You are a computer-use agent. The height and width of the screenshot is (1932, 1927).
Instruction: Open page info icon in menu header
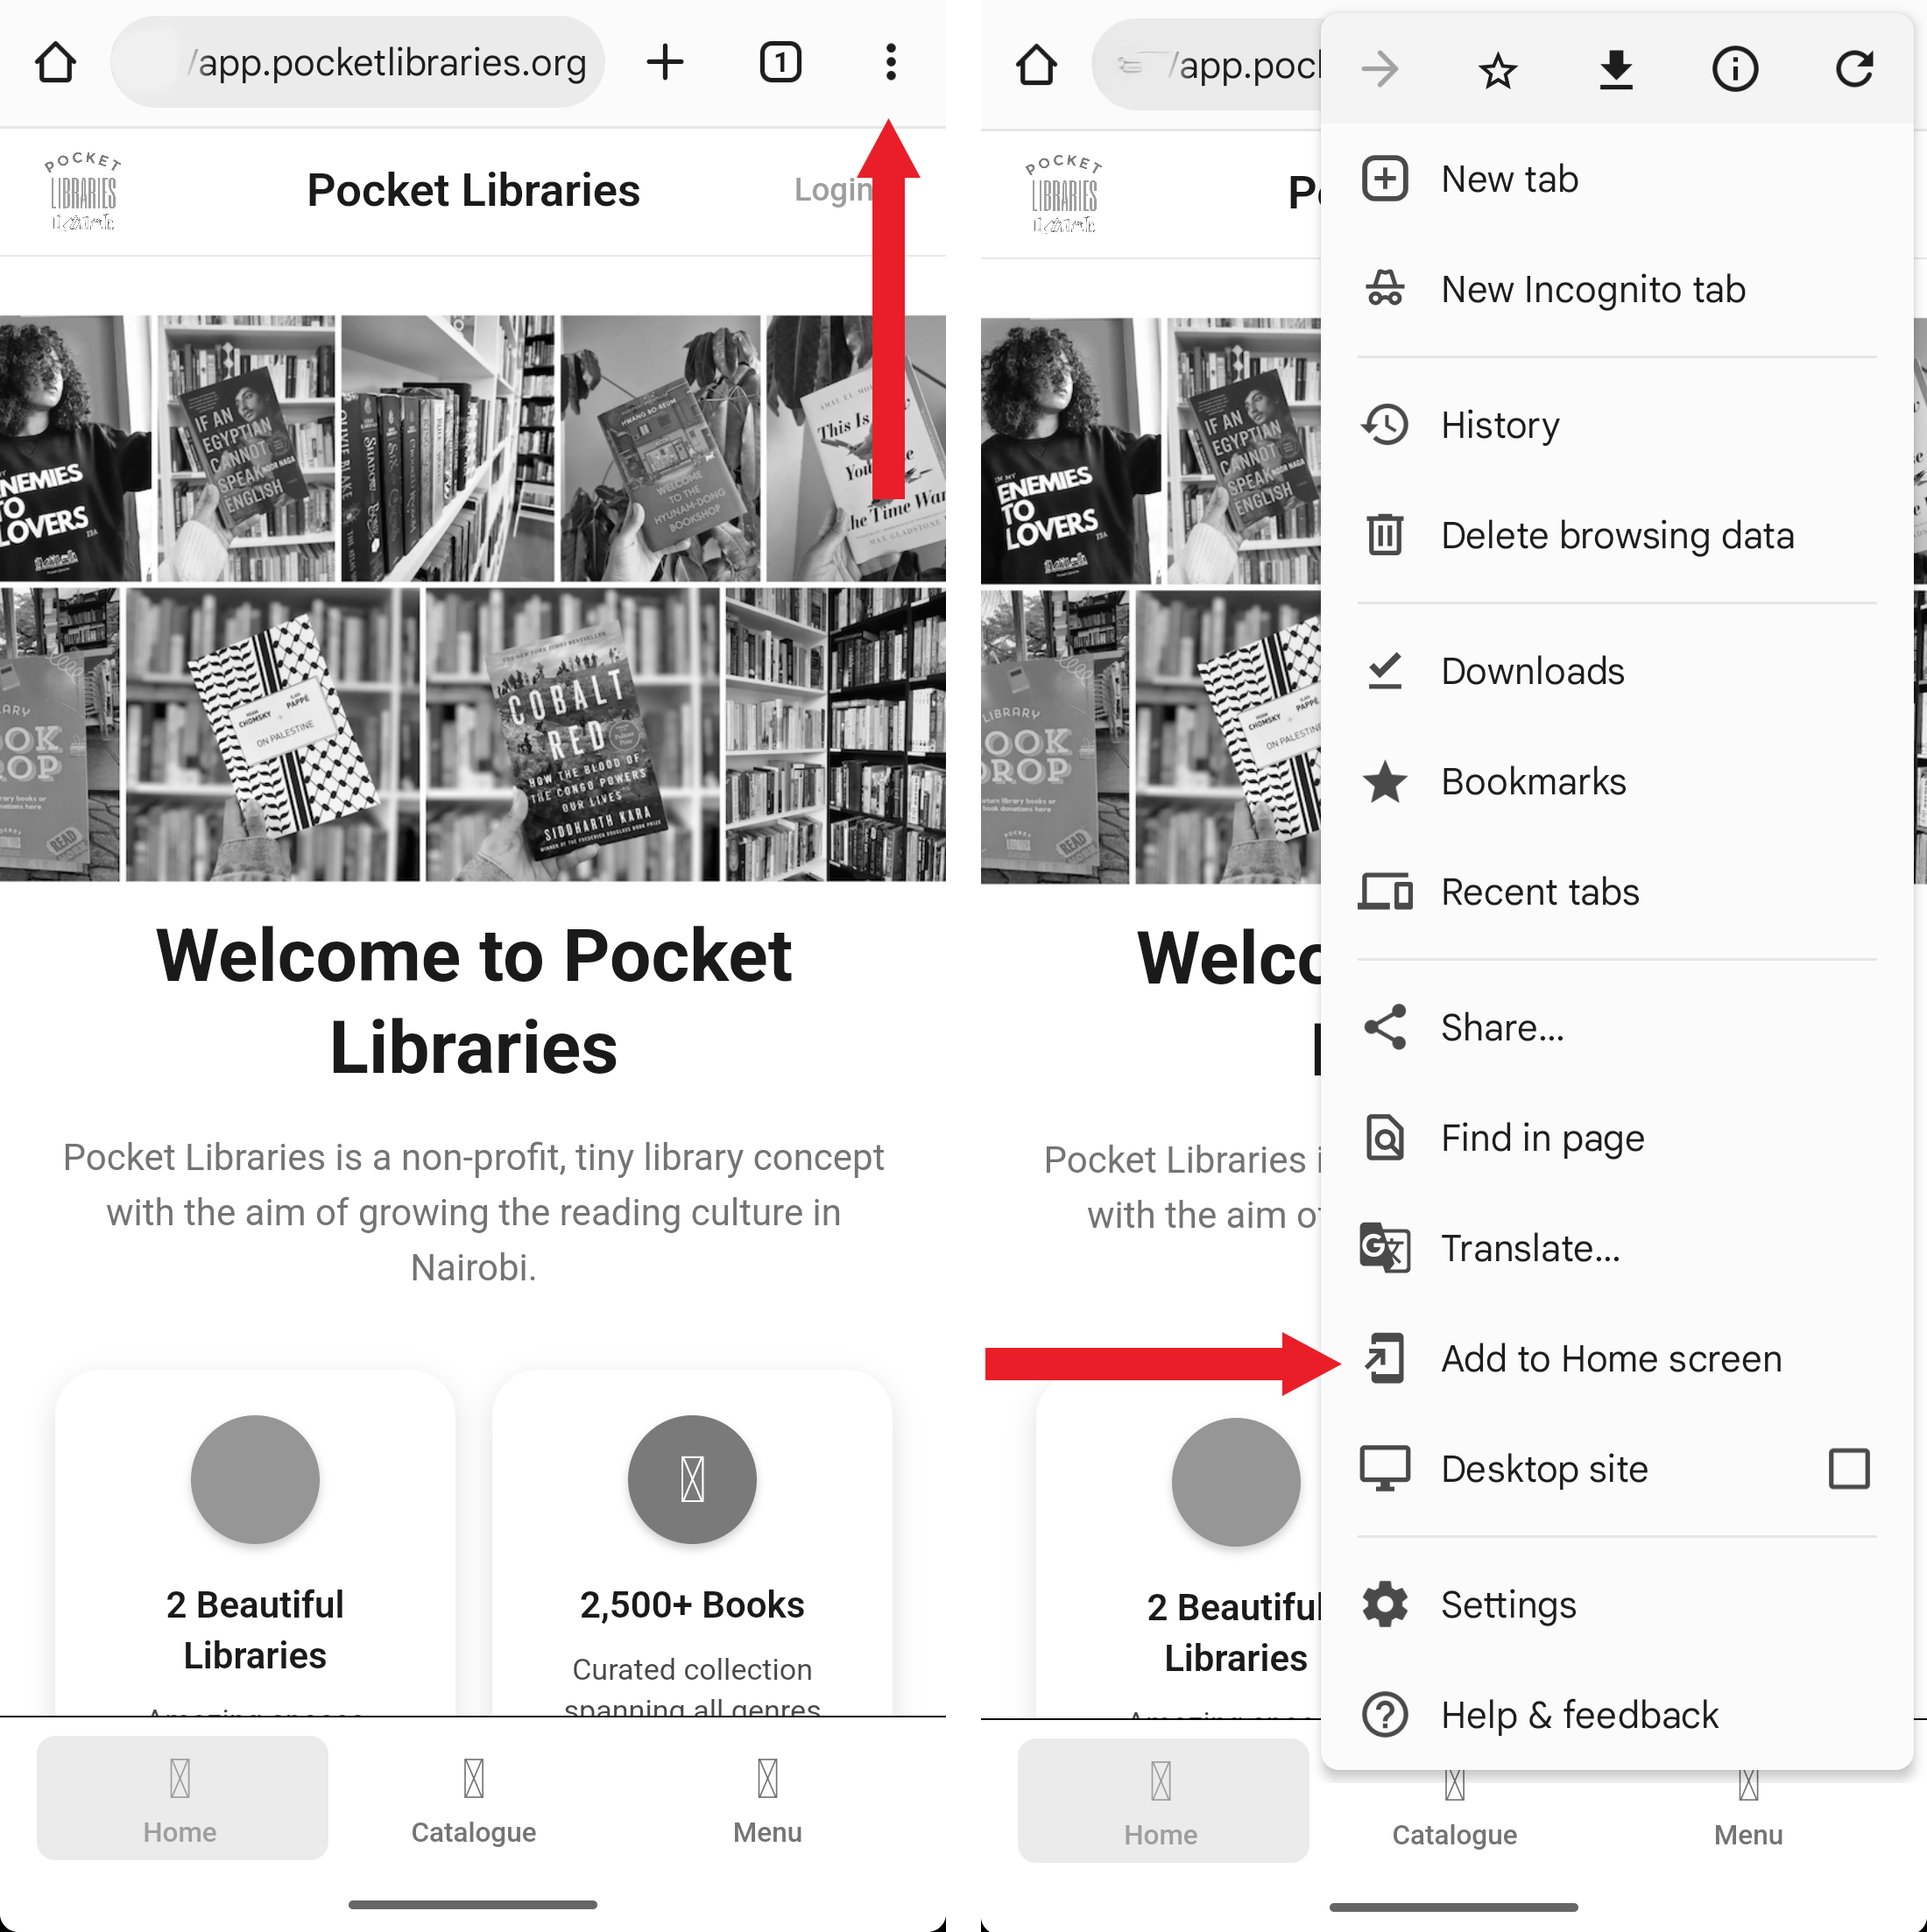pos(1734,70)
